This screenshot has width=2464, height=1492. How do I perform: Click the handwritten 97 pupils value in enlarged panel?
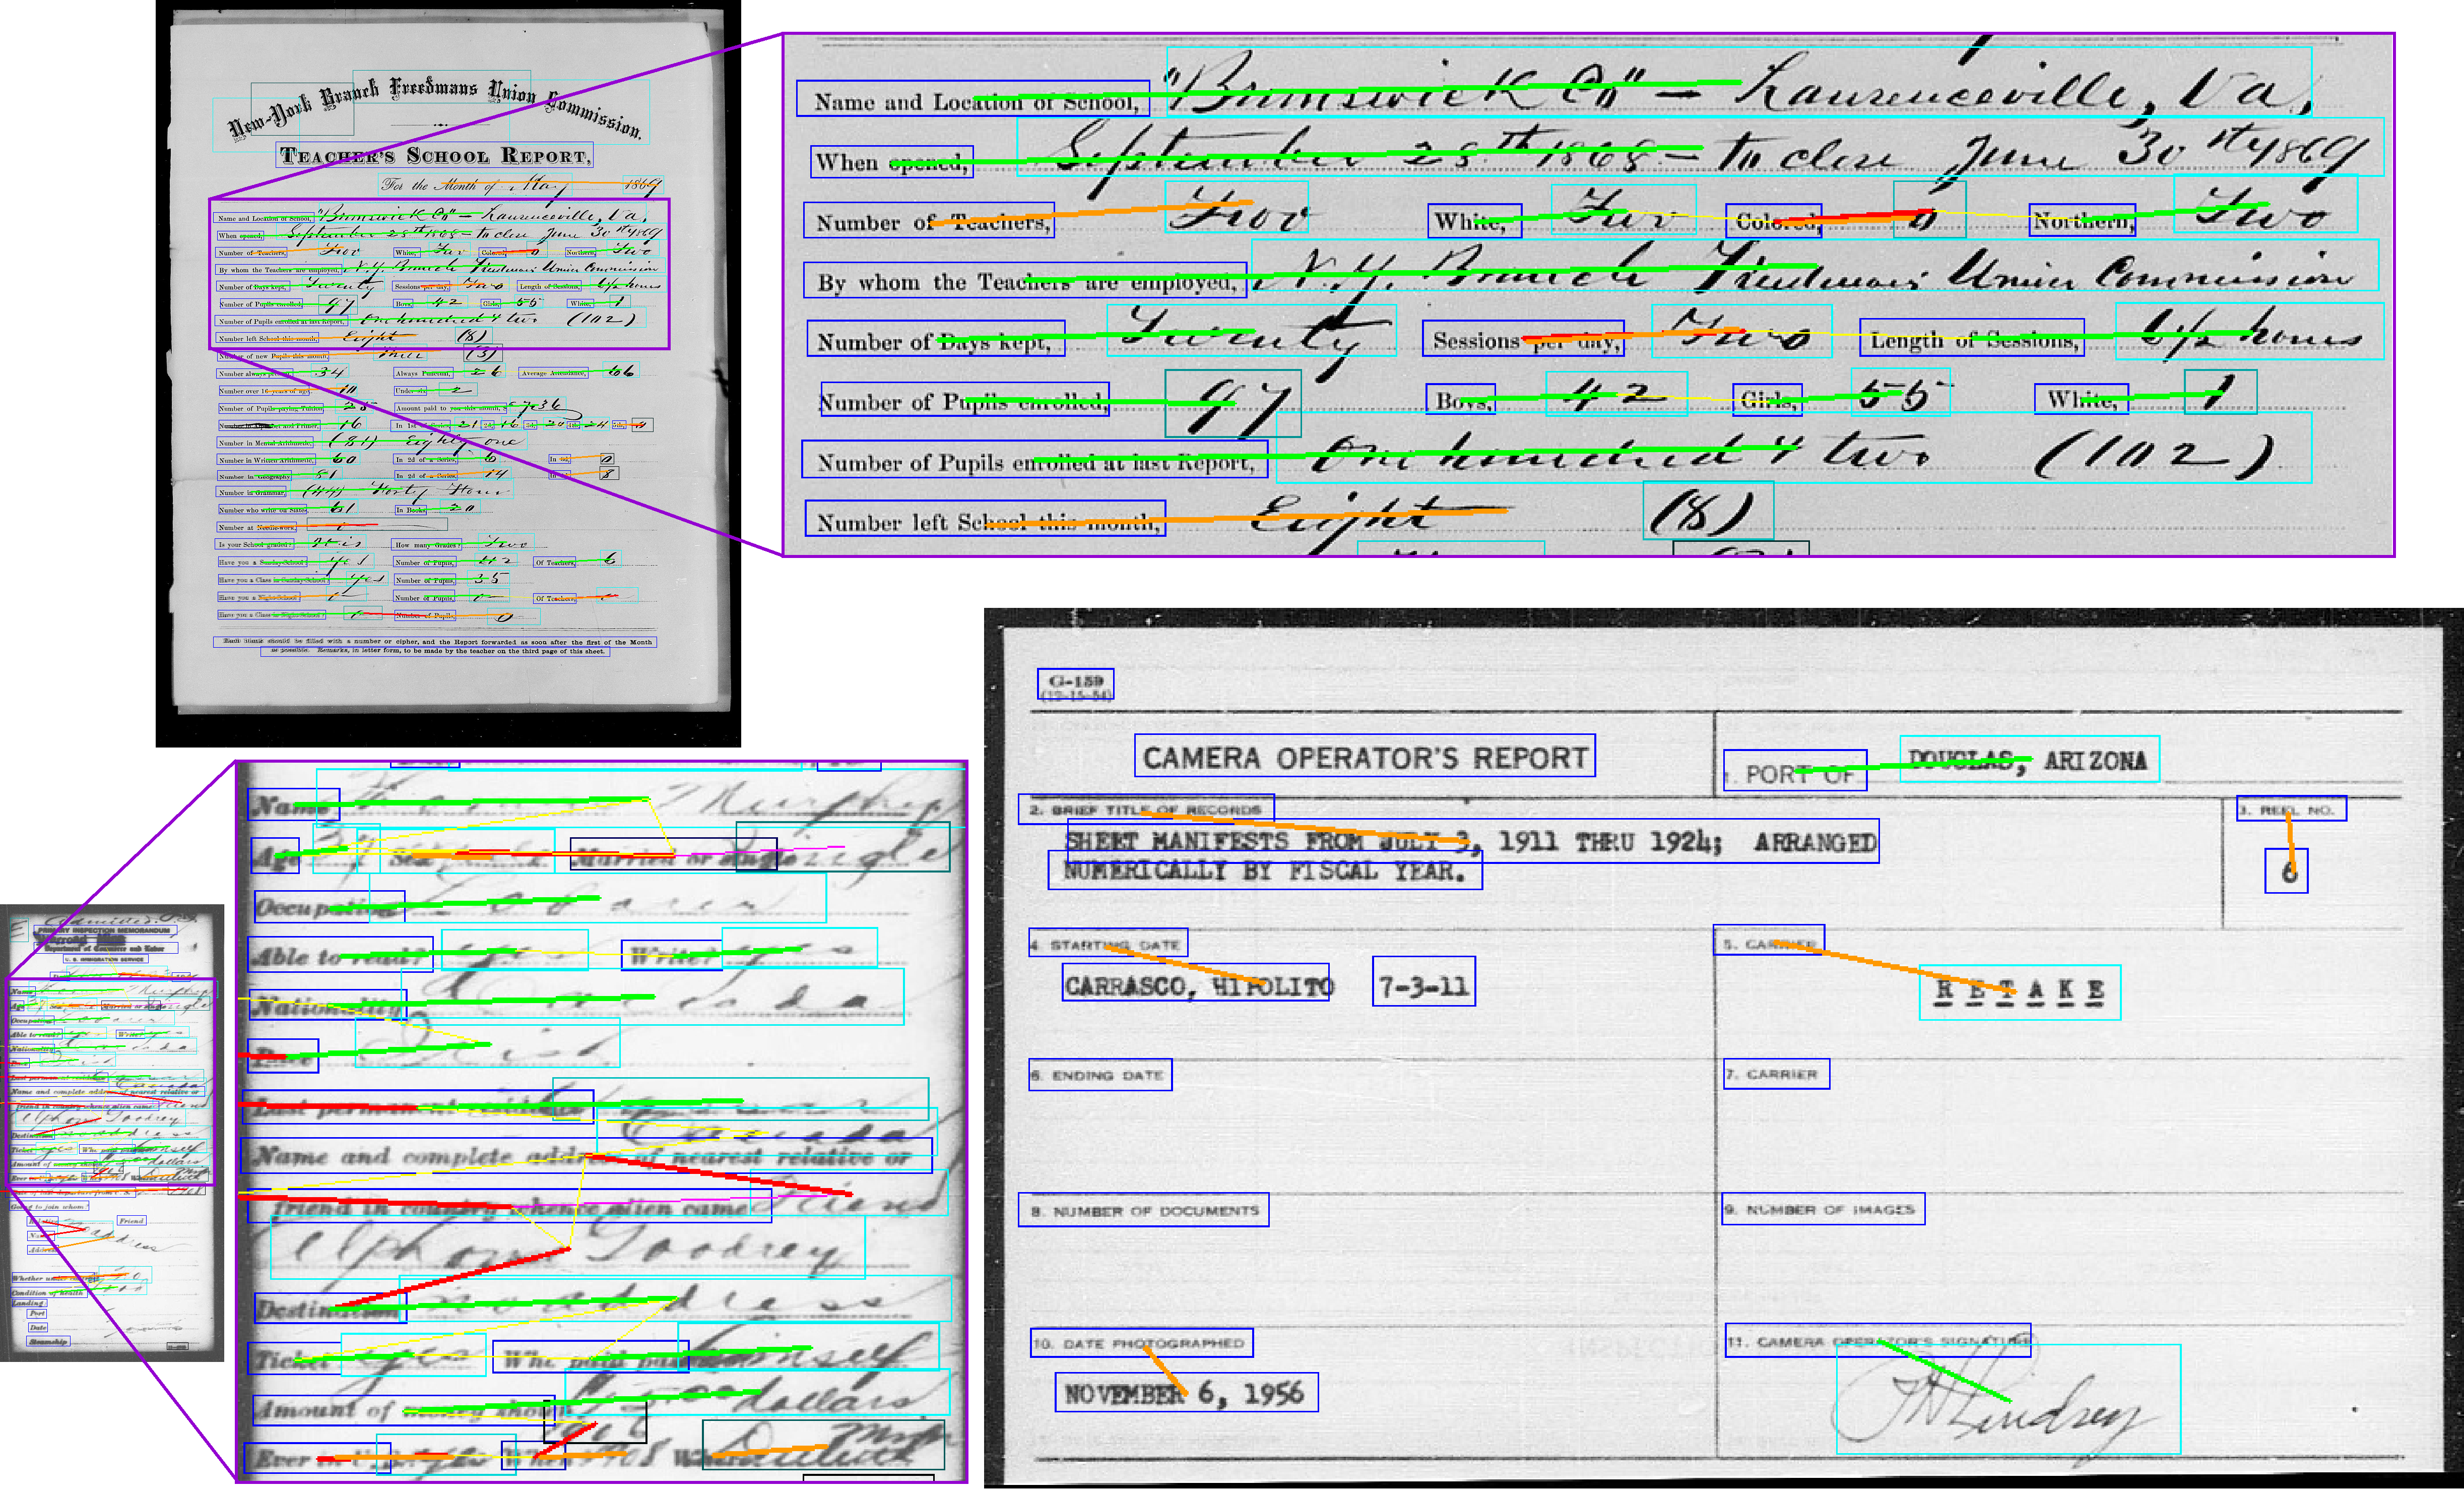point(1232,404)
